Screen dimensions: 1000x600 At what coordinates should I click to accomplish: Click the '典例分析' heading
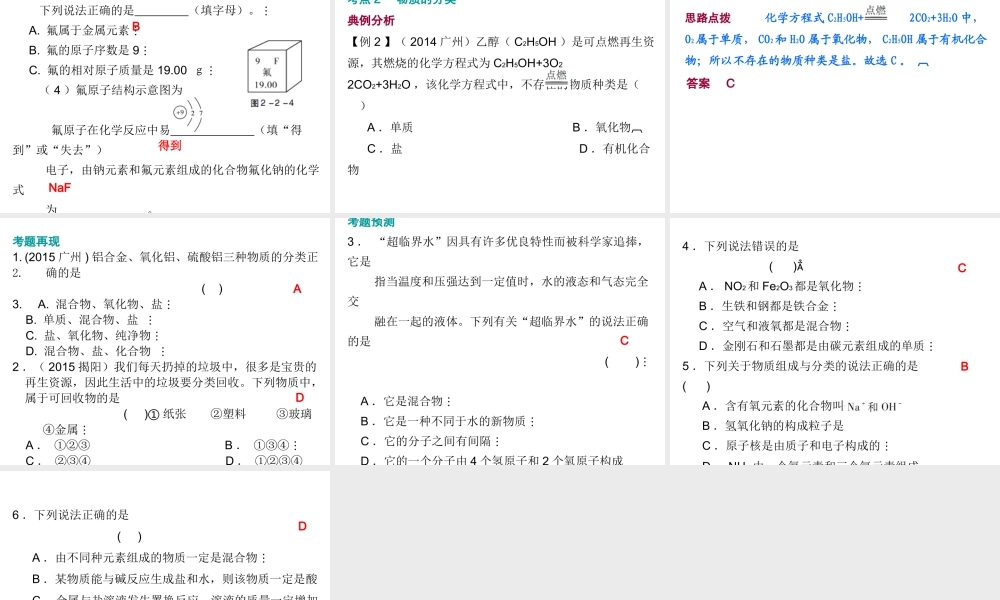coord(371,20)
